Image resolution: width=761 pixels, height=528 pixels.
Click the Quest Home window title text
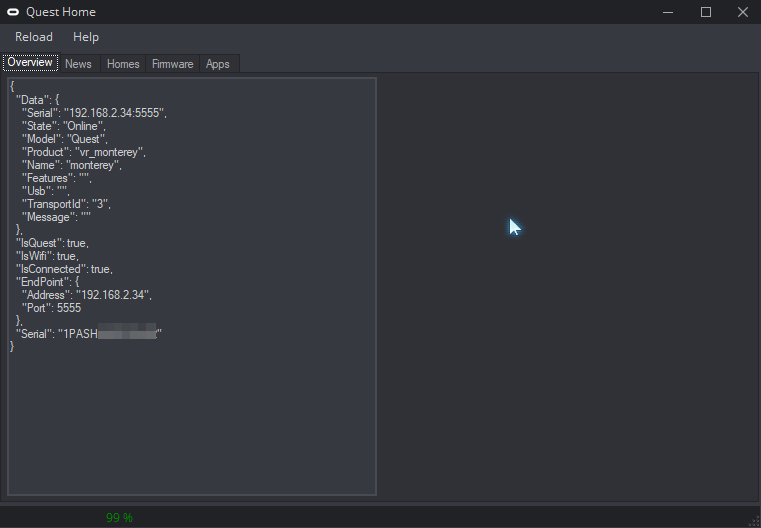(x=61, y=12)
